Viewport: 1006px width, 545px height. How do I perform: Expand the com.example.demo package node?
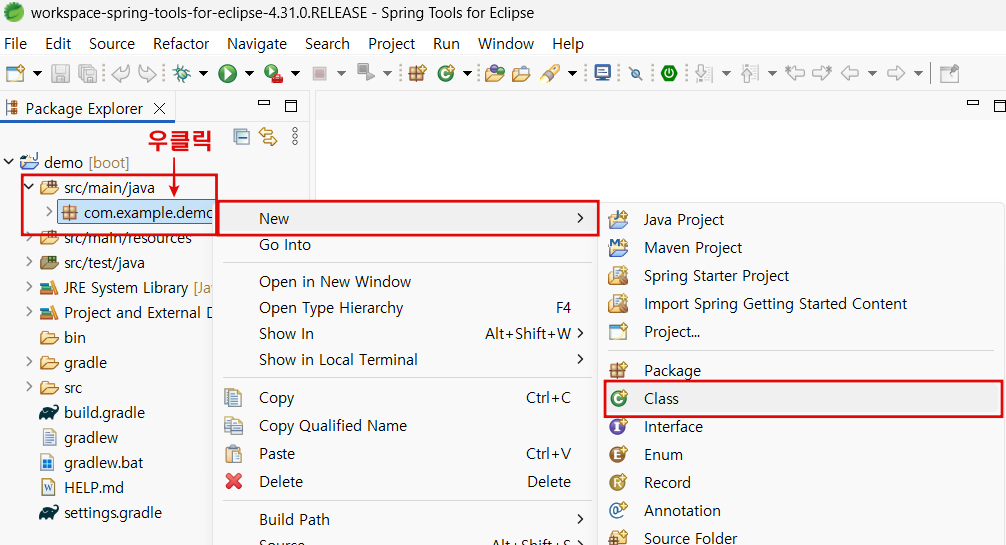click(49, 212)
